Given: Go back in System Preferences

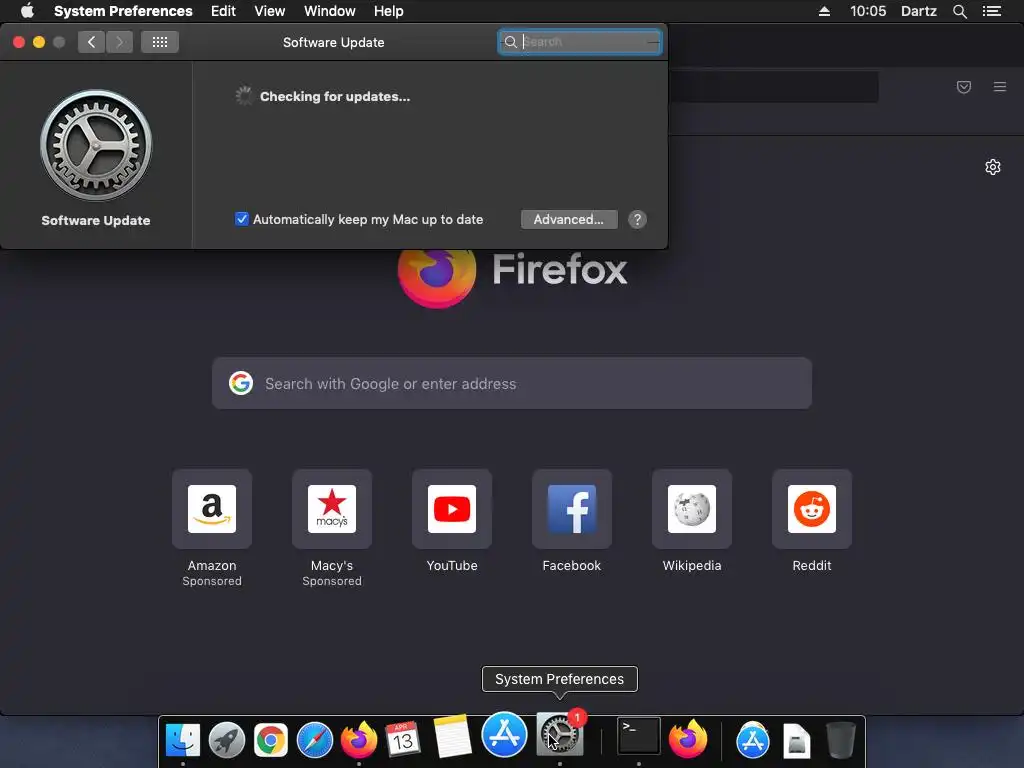Looking at the screenshot, I should pos(91,42).
